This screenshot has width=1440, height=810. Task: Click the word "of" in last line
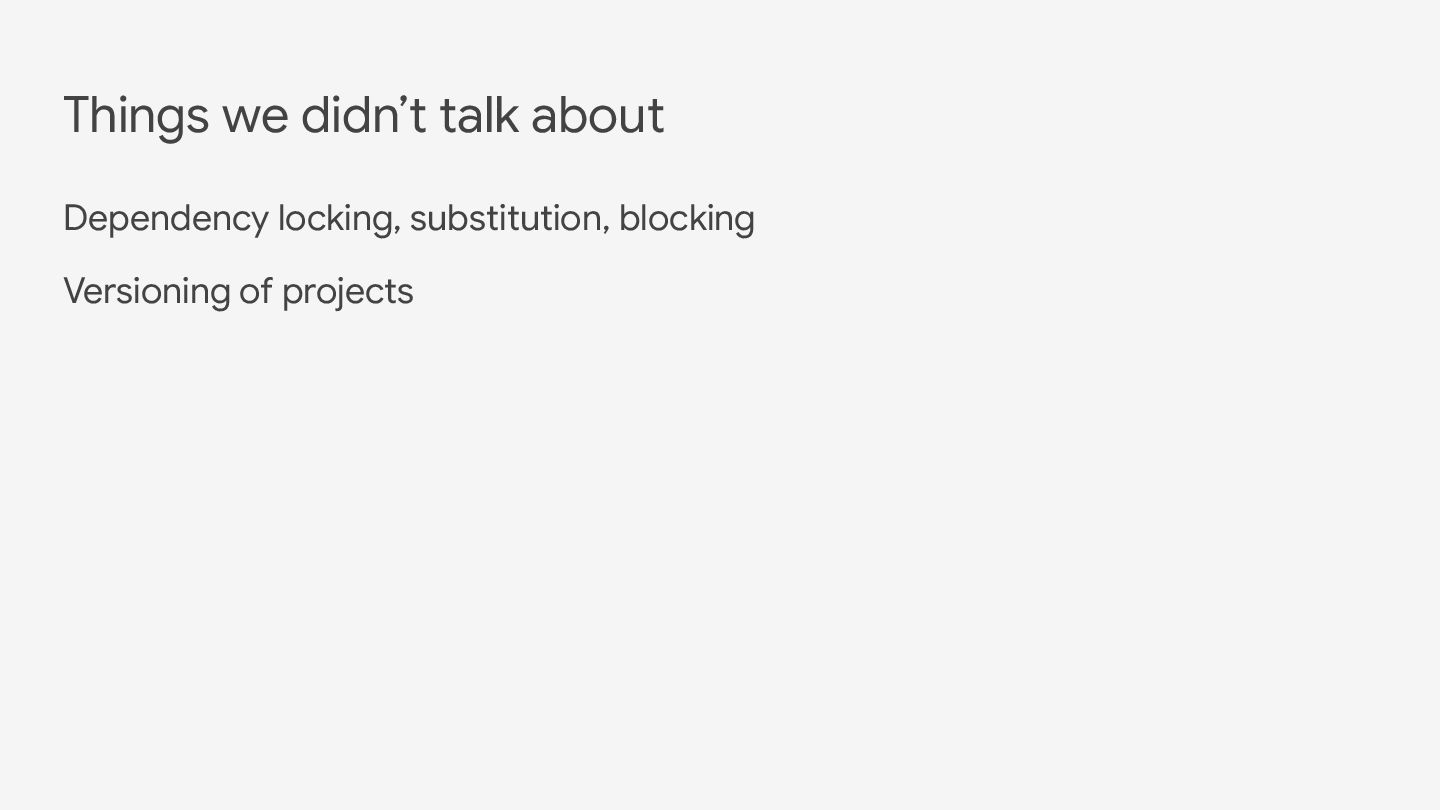(256, 291)
